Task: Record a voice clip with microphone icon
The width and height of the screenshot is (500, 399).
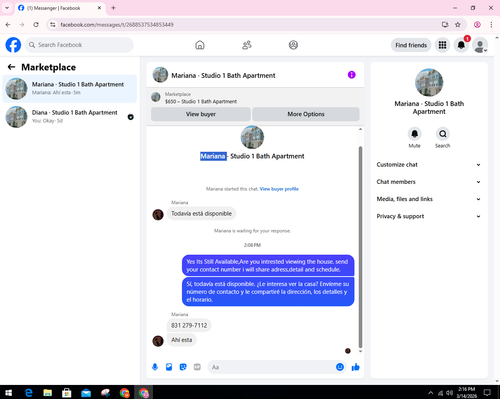Action: pos(155,367)
